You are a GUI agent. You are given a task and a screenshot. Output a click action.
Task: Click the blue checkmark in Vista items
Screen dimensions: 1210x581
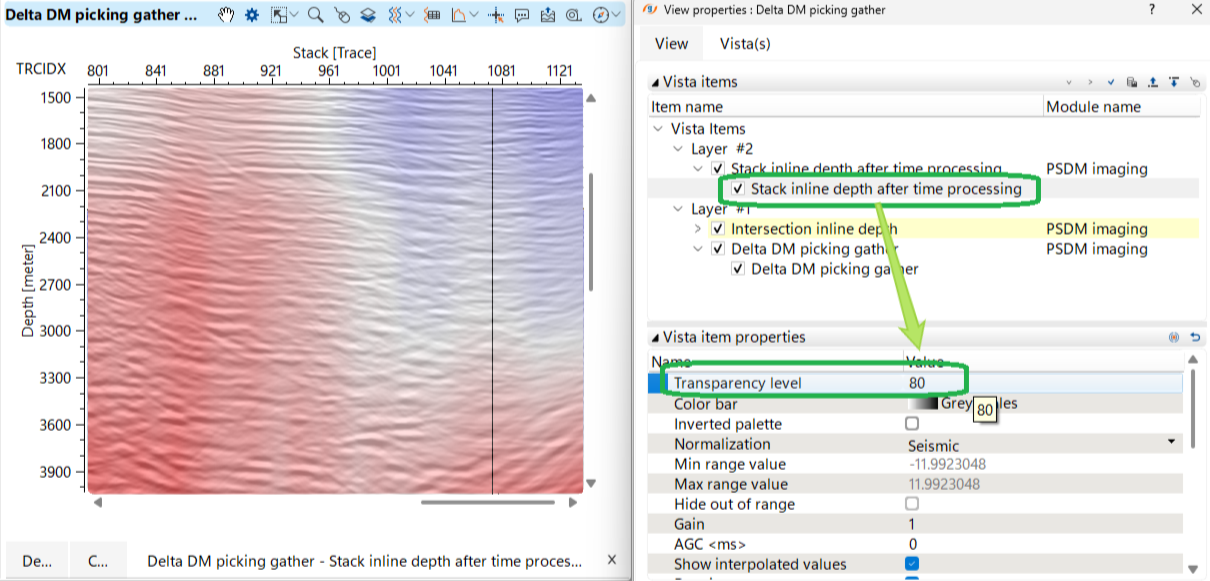[x=1110, y=82]
